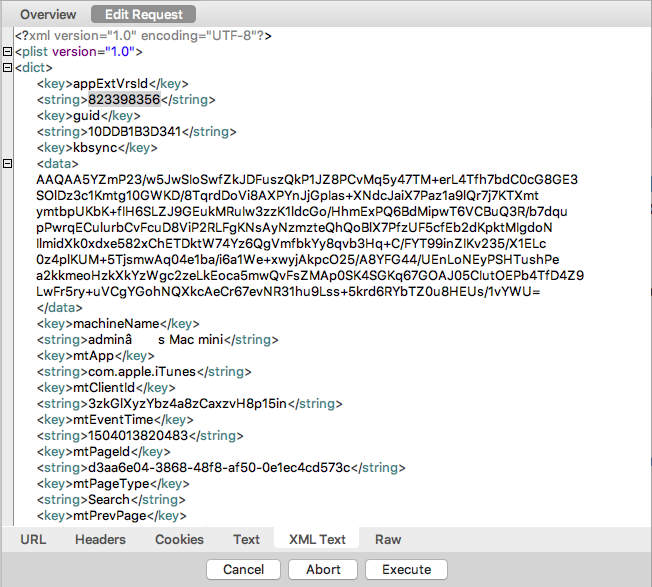Image resolution: width=652 pixels, height=587 pixels.
Task: Open the Cookies tab
Action: (179, 539)
